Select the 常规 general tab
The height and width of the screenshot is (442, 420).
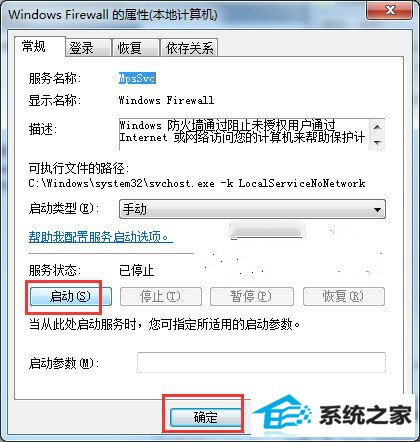click(x=39, y=46)
